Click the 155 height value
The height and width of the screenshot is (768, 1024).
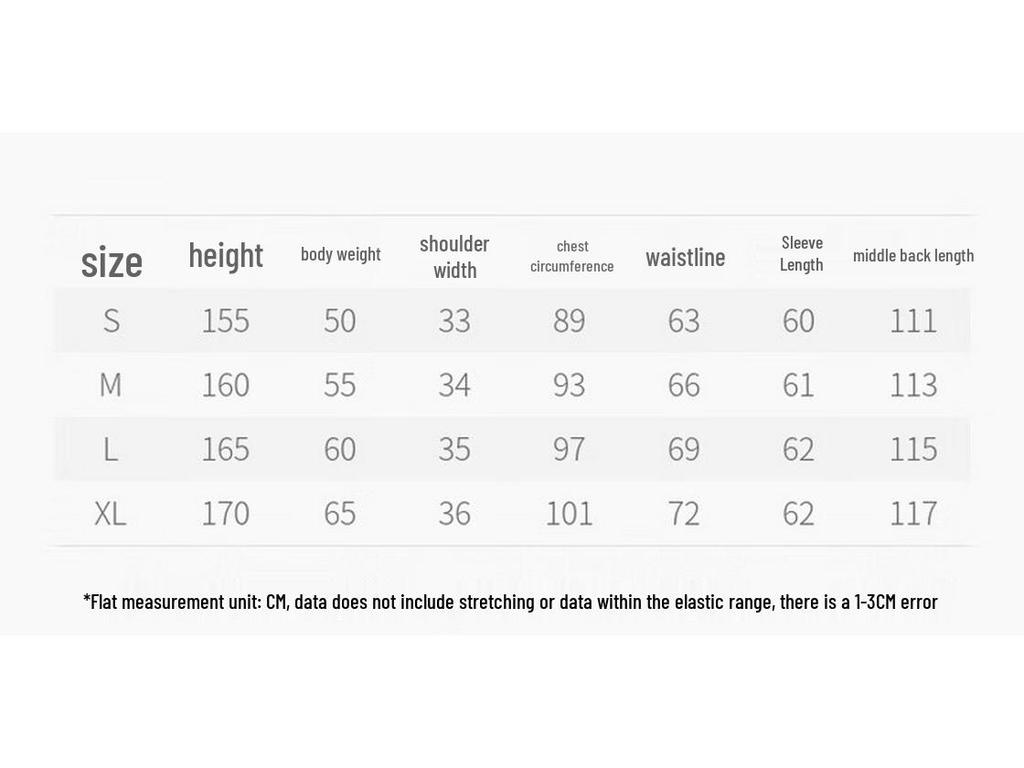[225, 321]
